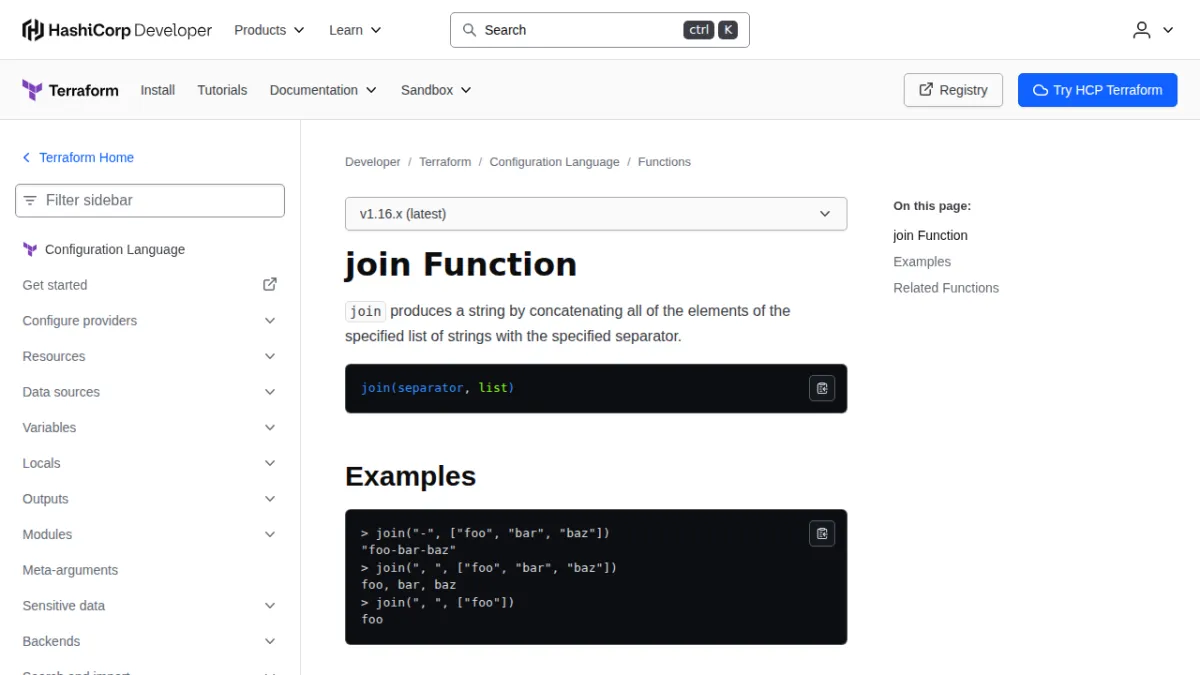Open the Sandbox dropdown menu
The height and width of the screenshot is (675, 1200).
coord(436,90)
